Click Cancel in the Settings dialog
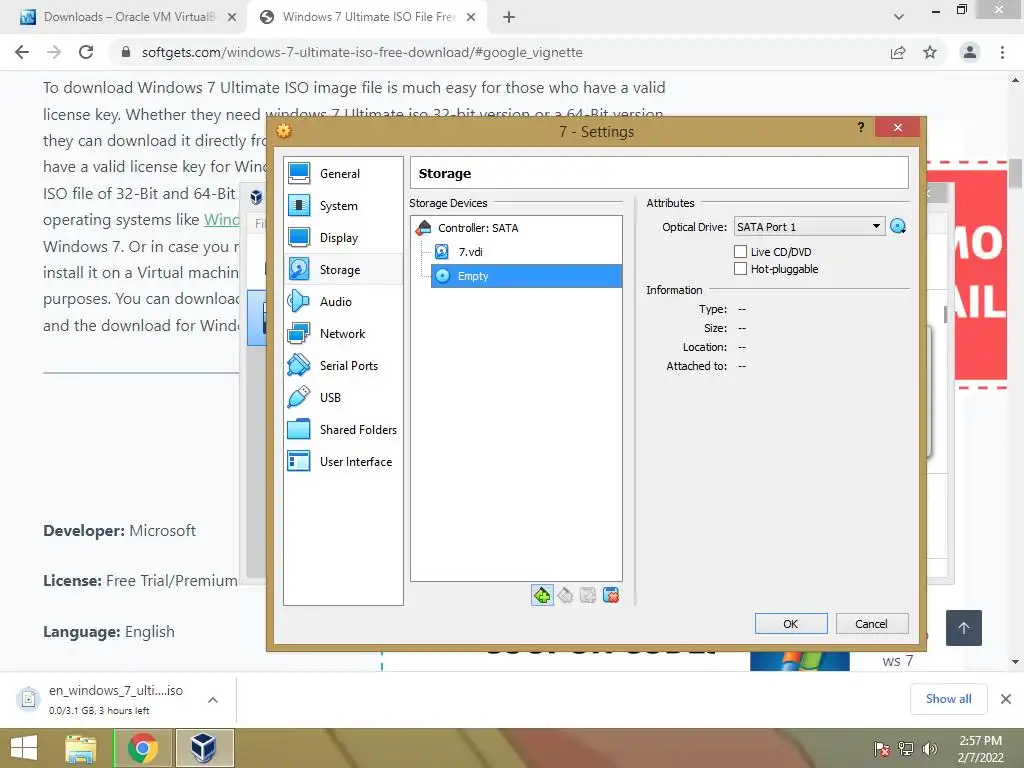1024x768 pixels. pyautogui.click(x=872, y=624)
